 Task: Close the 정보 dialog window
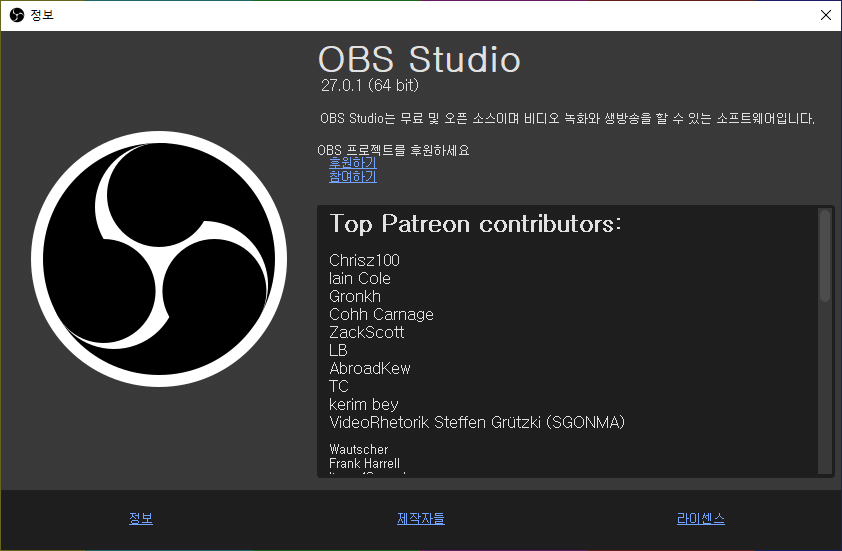826,15
